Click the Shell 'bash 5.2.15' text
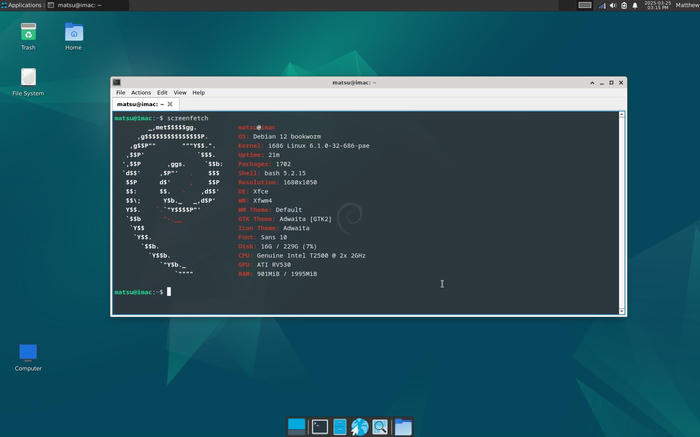 coord(285,173)
